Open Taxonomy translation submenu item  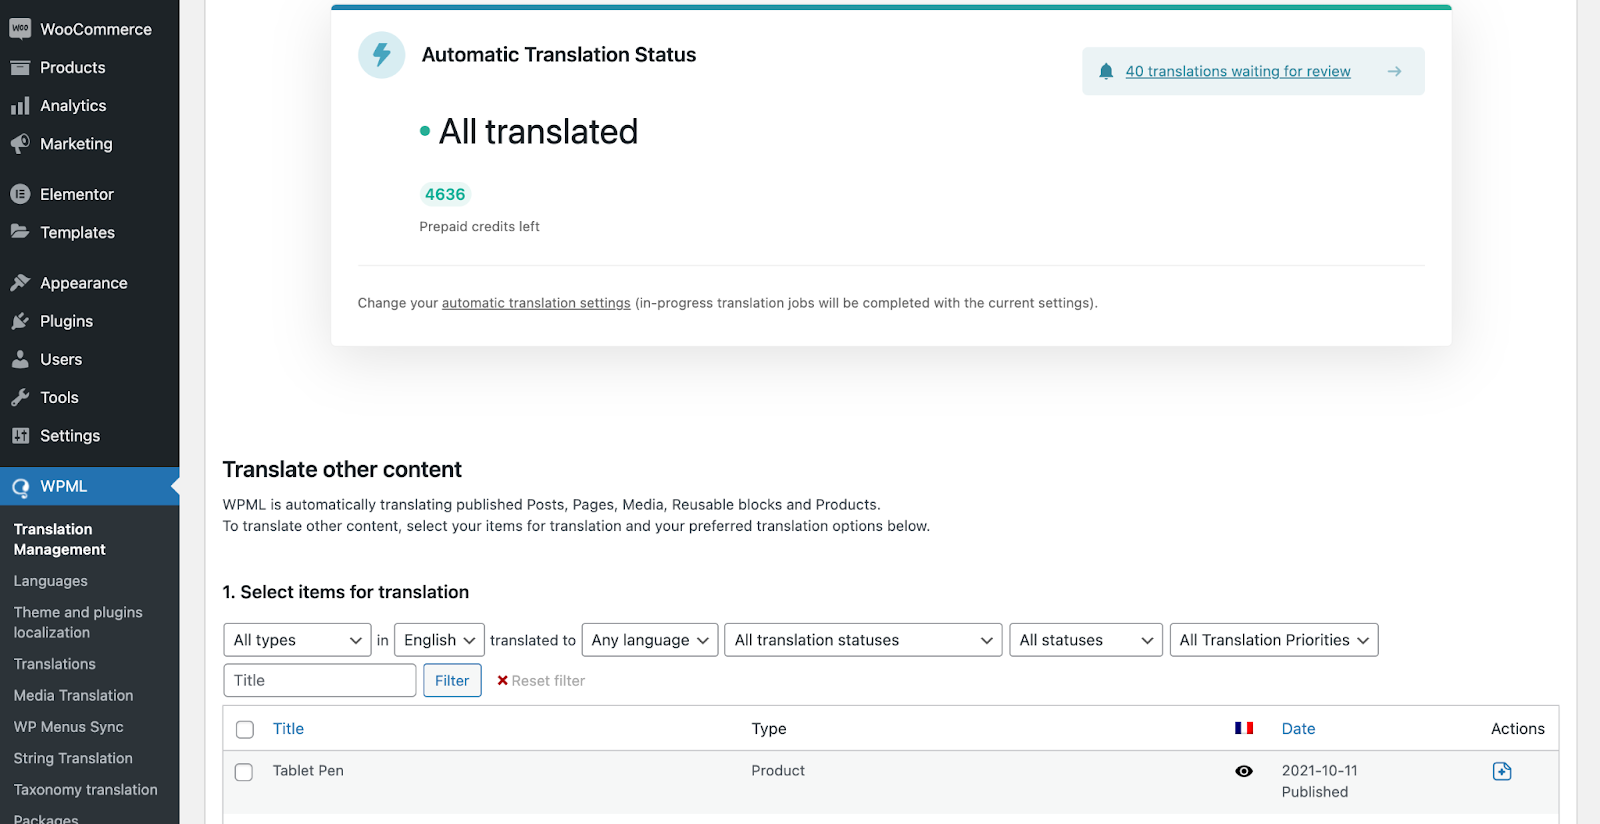[86, 790]
